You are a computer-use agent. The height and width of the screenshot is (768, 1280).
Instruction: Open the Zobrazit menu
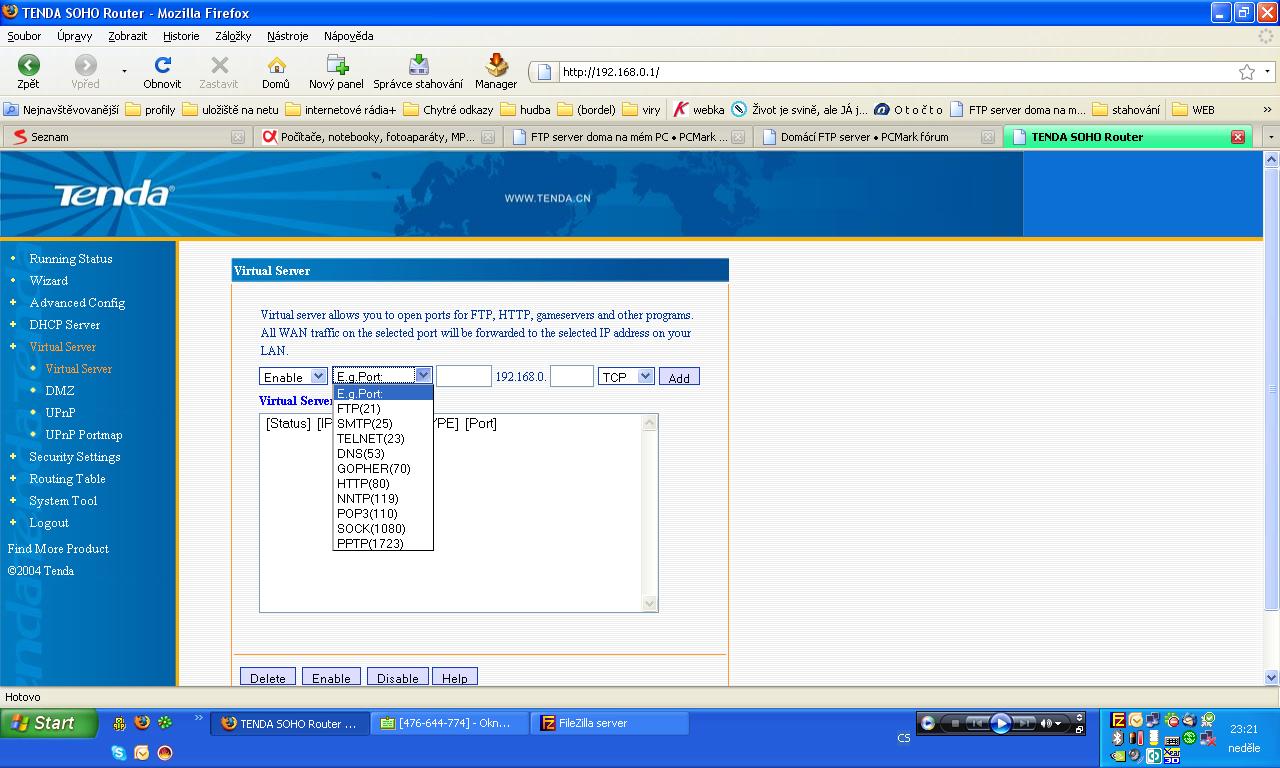(128, 36)
